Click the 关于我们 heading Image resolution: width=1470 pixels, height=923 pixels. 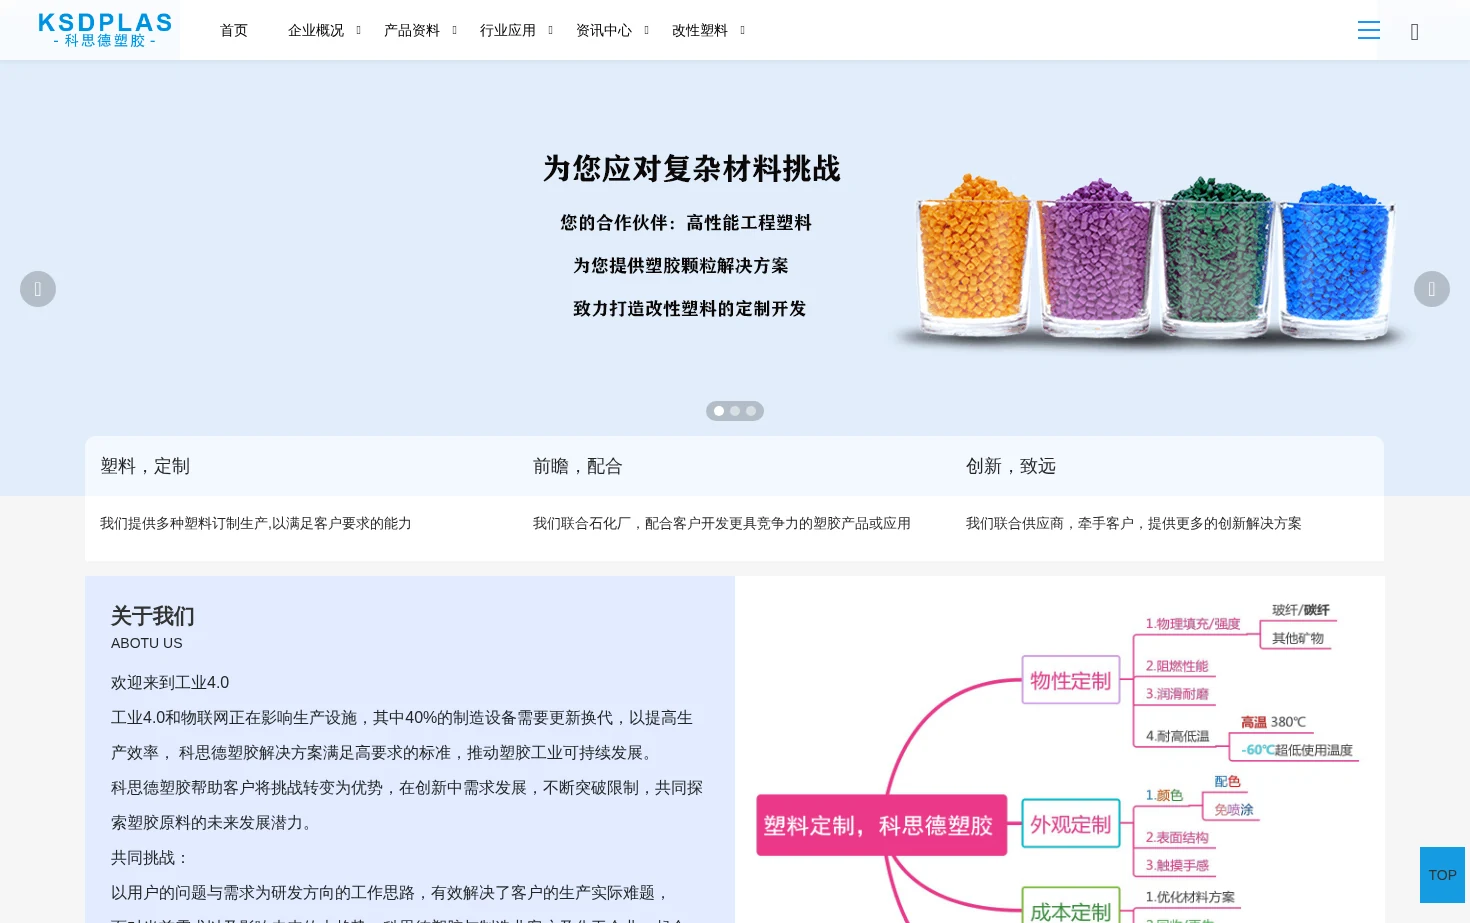click(153, 616)
